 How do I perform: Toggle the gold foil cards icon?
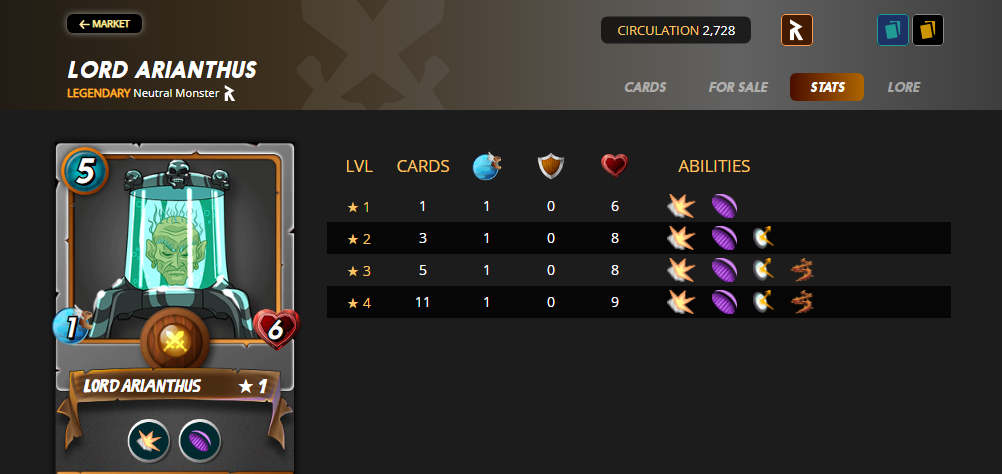point(928,30)
